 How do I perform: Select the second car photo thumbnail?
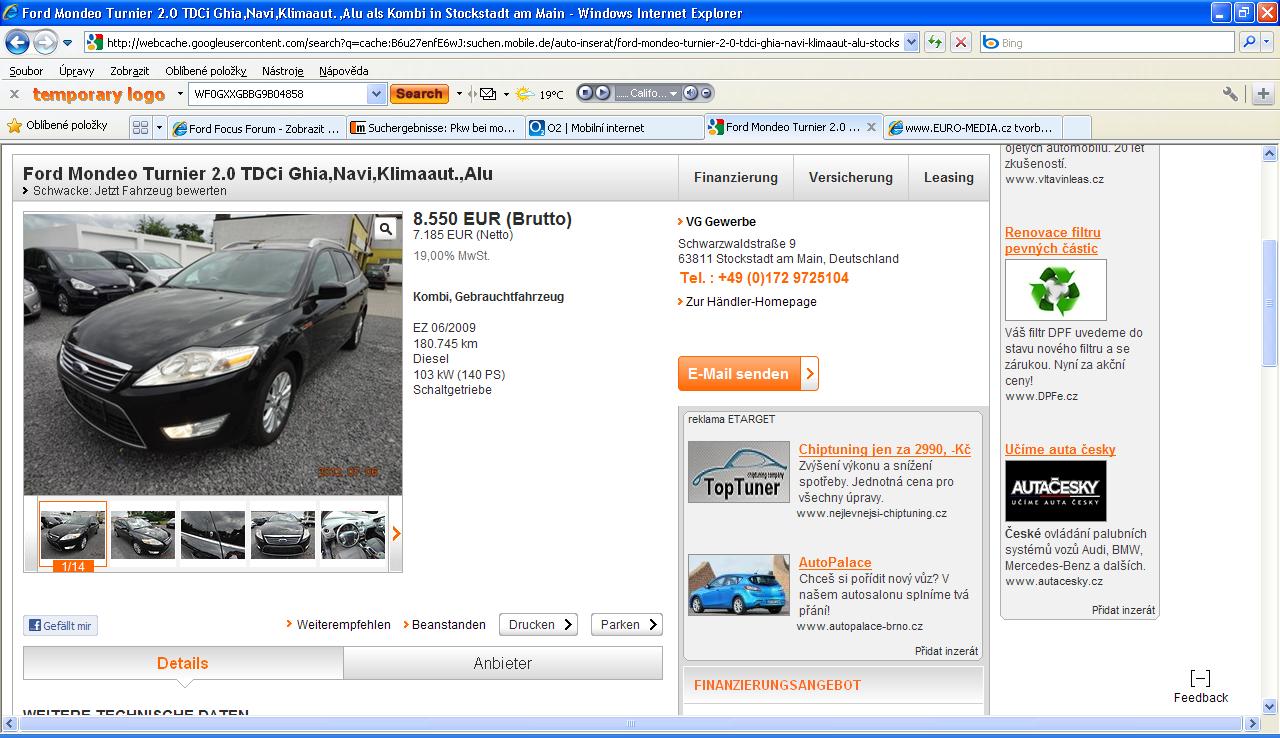[143, 535]
